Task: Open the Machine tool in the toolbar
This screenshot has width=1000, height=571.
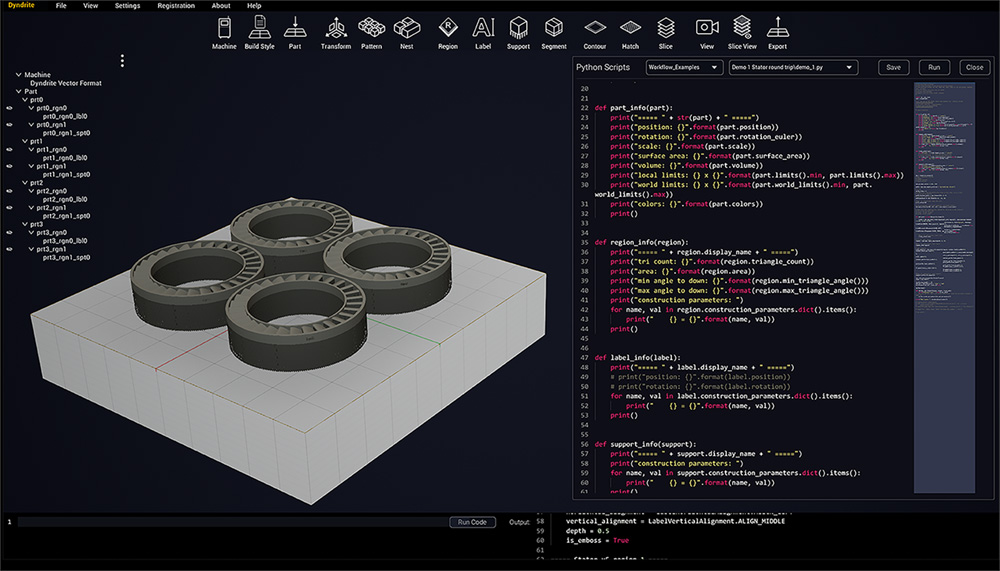Action: pyautogui.click(x=224, y=28)
